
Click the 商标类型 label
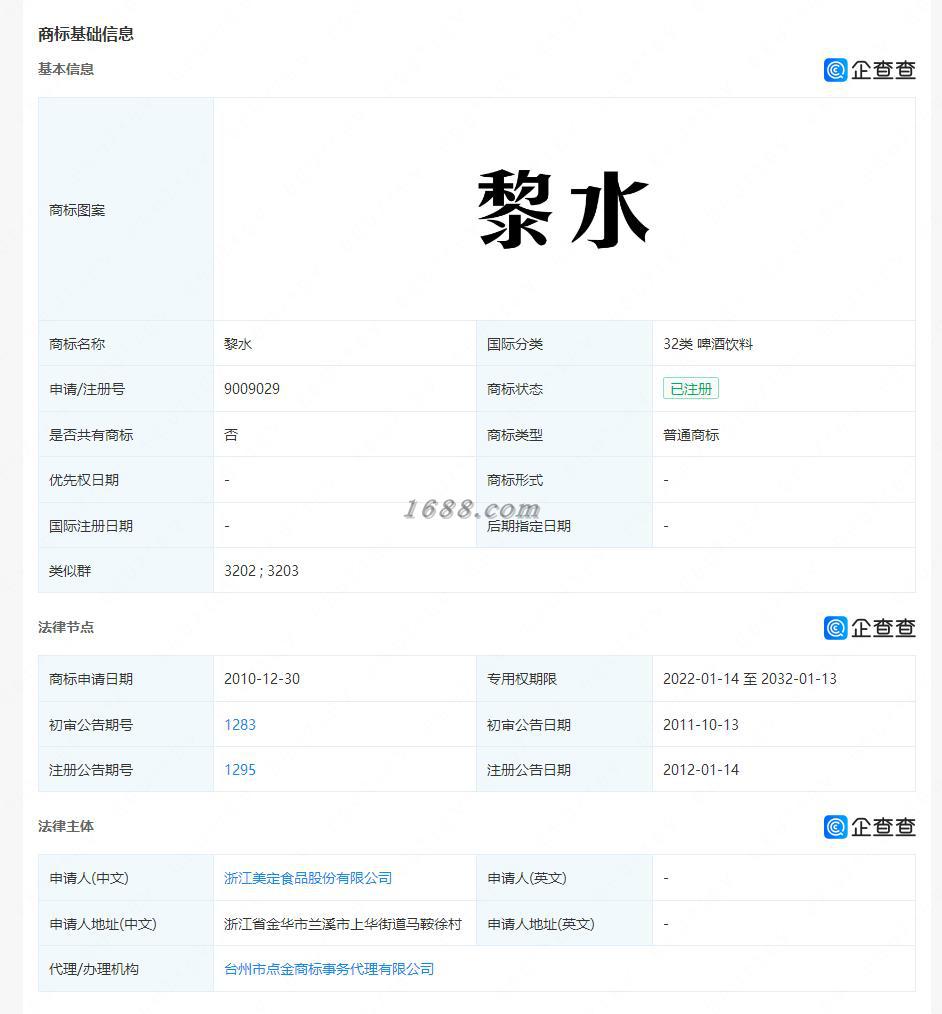pyautogui.click(x=515, y=435)
